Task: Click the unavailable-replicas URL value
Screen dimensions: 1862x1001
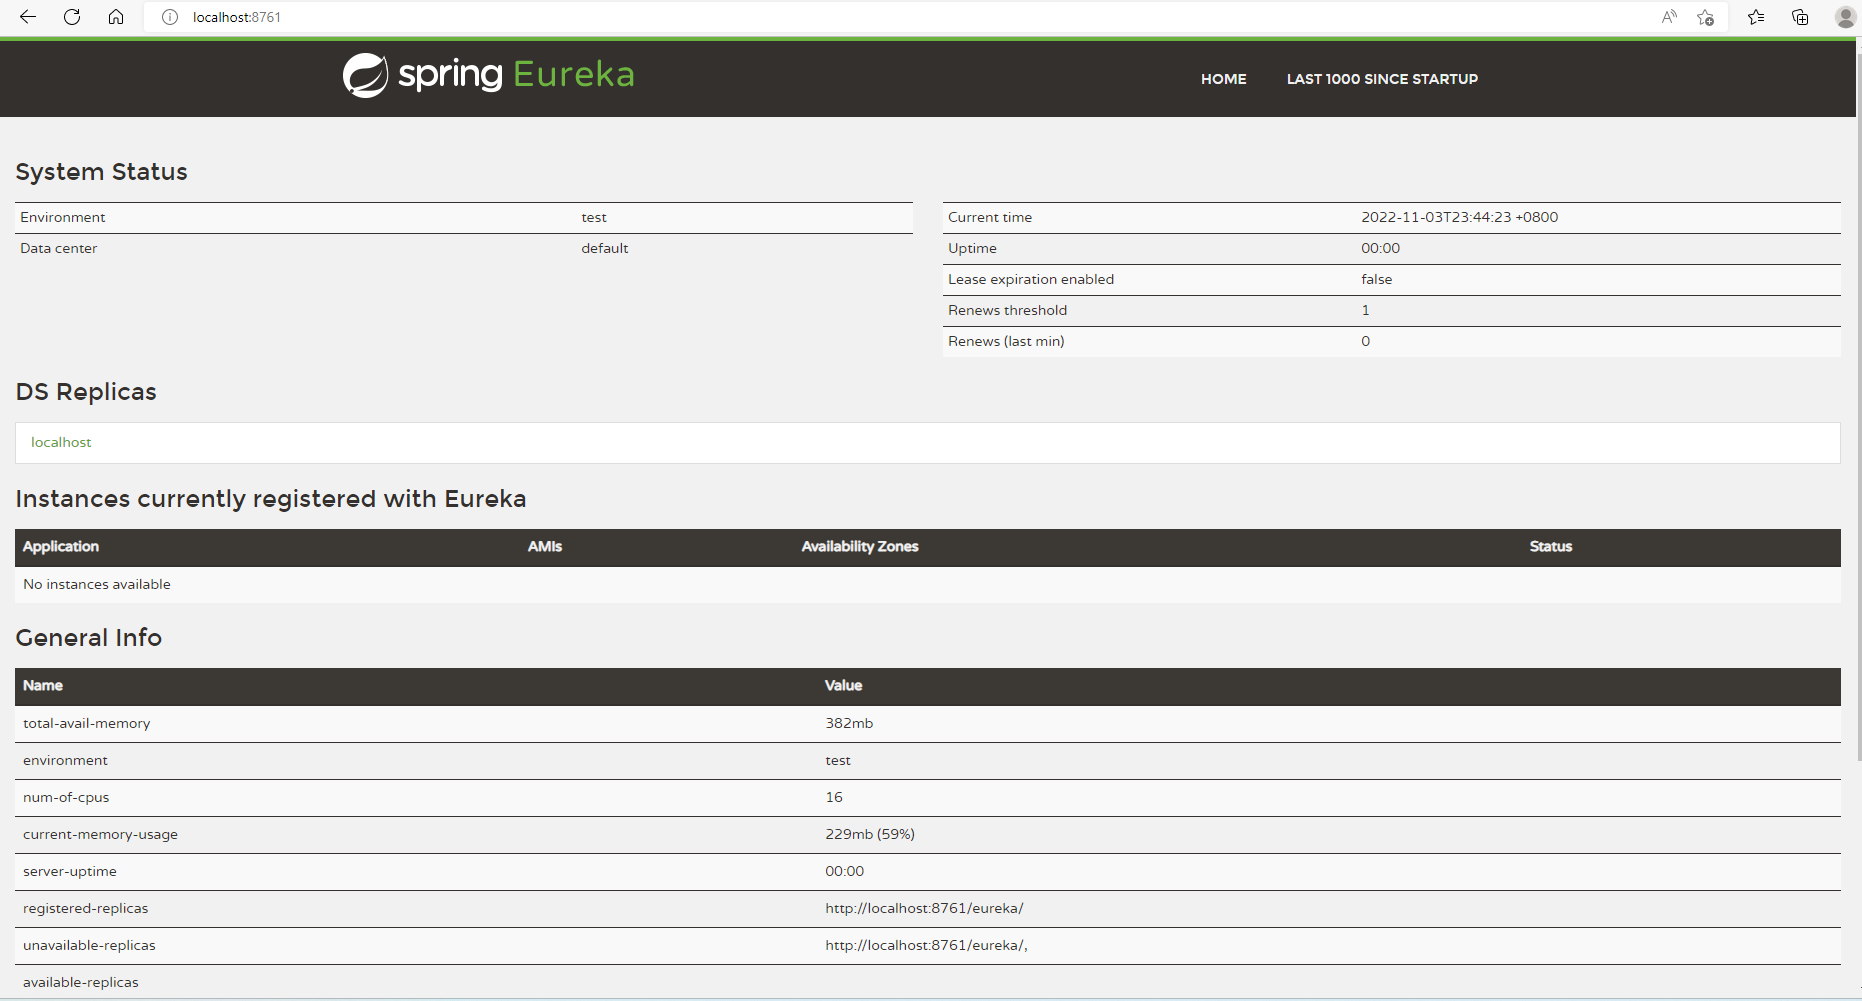Action: [x=926, y=946]
